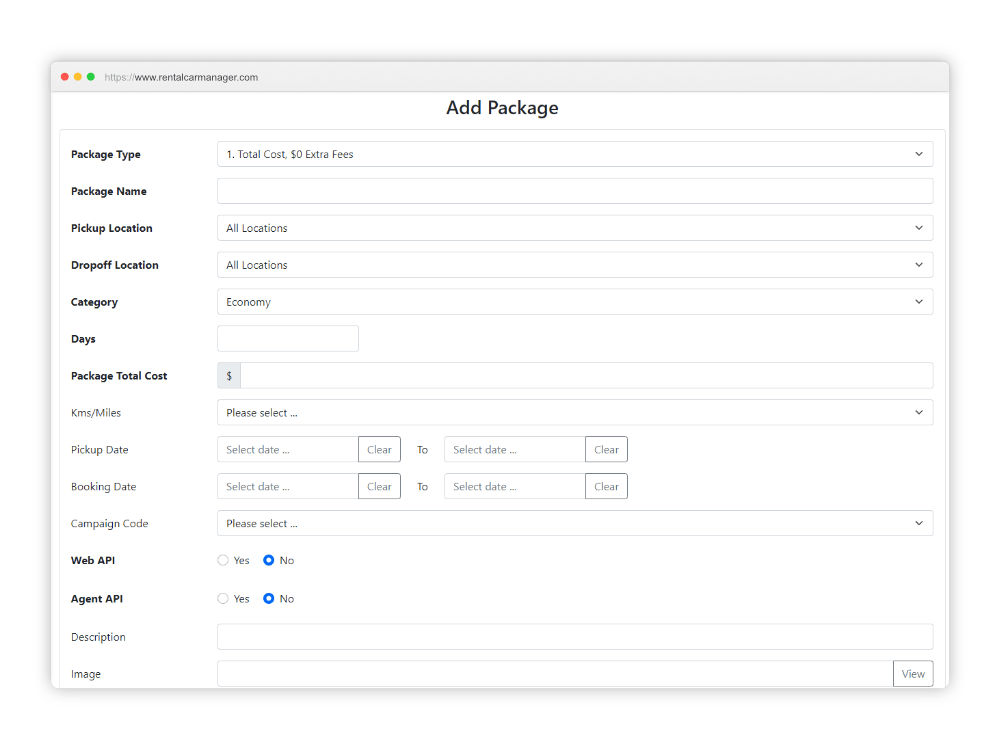View the package image
Viewport: 1000px width, 750px height.
(912, 673)
